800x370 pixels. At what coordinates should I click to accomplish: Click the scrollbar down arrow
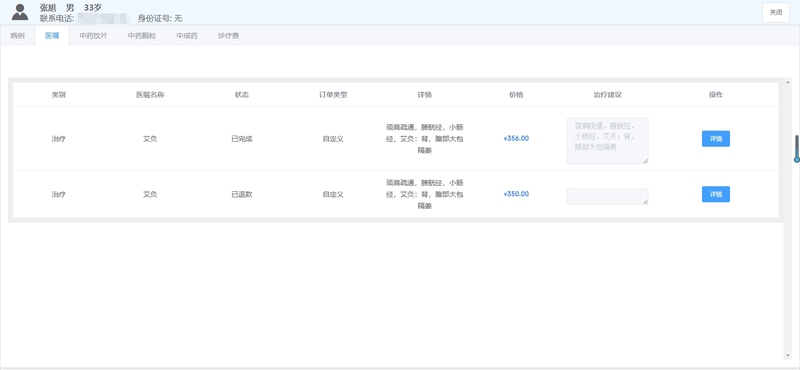pos(788,356)
